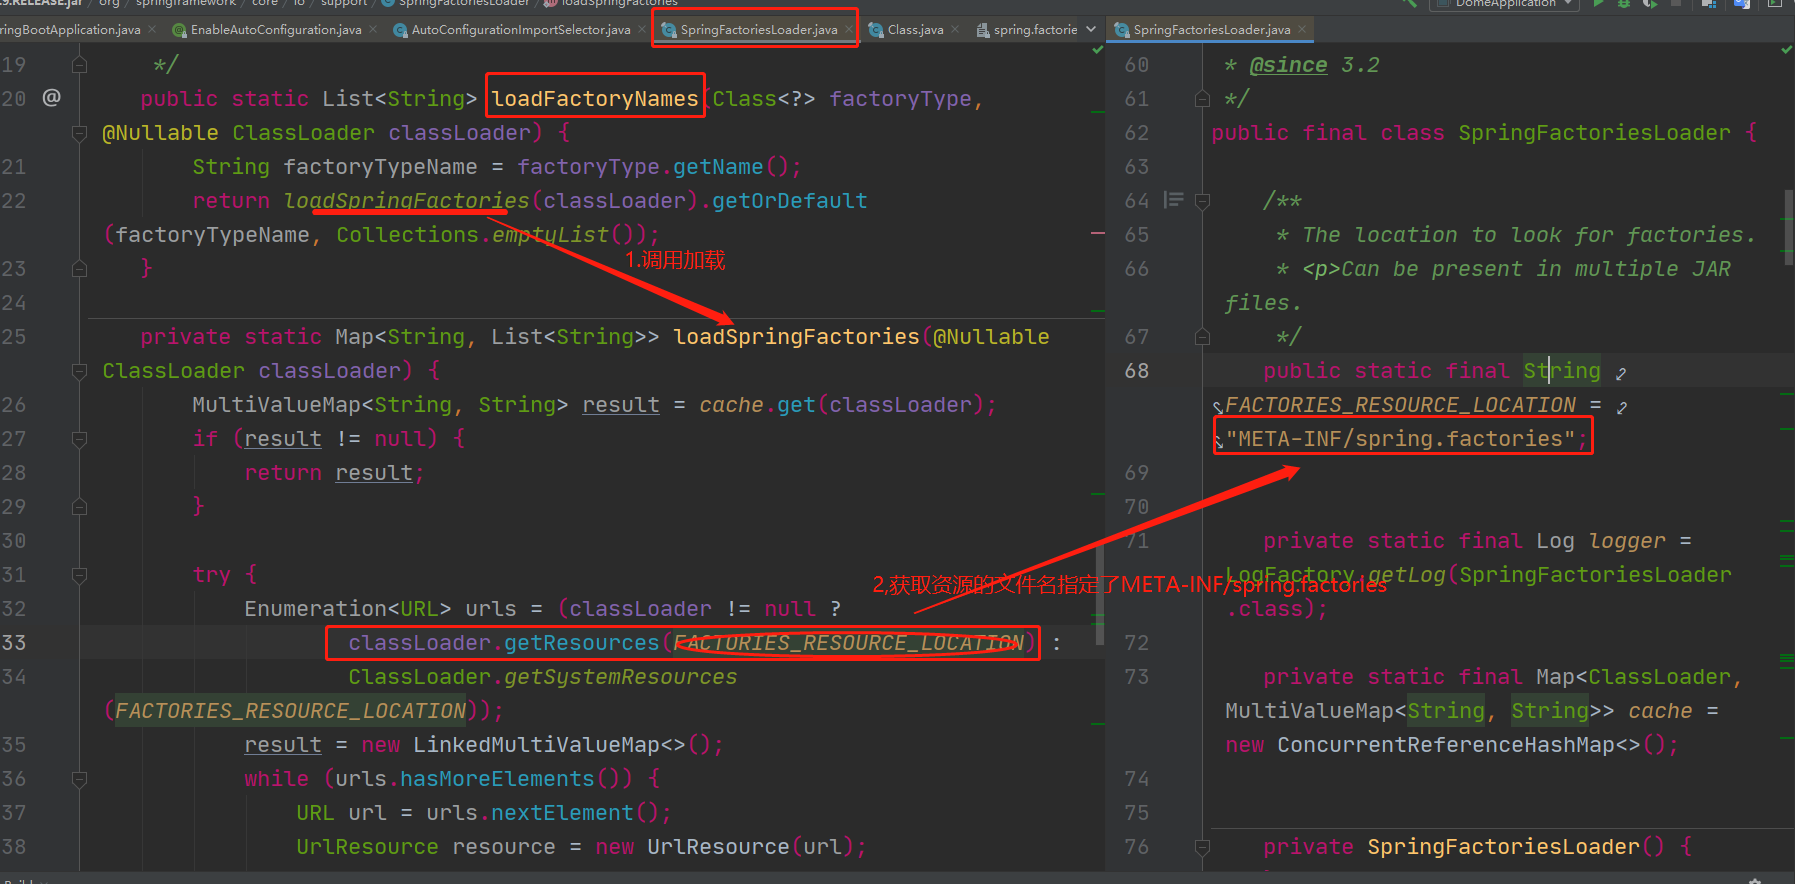This screenshot has height=884, width=1795.
Task: Activate right-pane SpringFactoriesLoader.java tab
Action: [1212, 30]
